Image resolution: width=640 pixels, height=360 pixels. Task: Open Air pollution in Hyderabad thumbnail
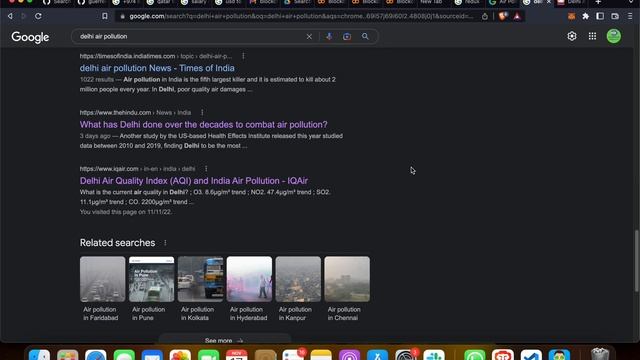click(x=249, y=279)
